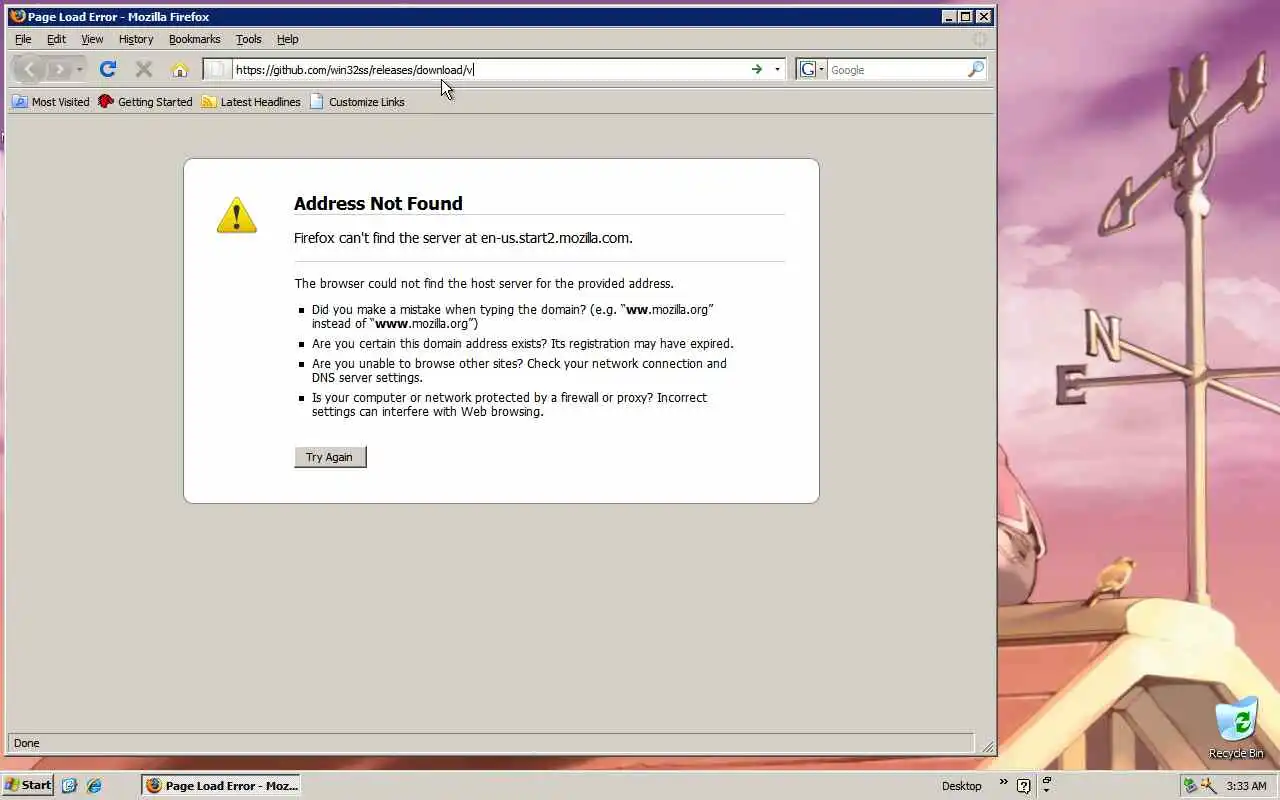This screenshot has width=1280, height=800.
Task: Open the Latest Headlines feed
Action: click(251, 101)
